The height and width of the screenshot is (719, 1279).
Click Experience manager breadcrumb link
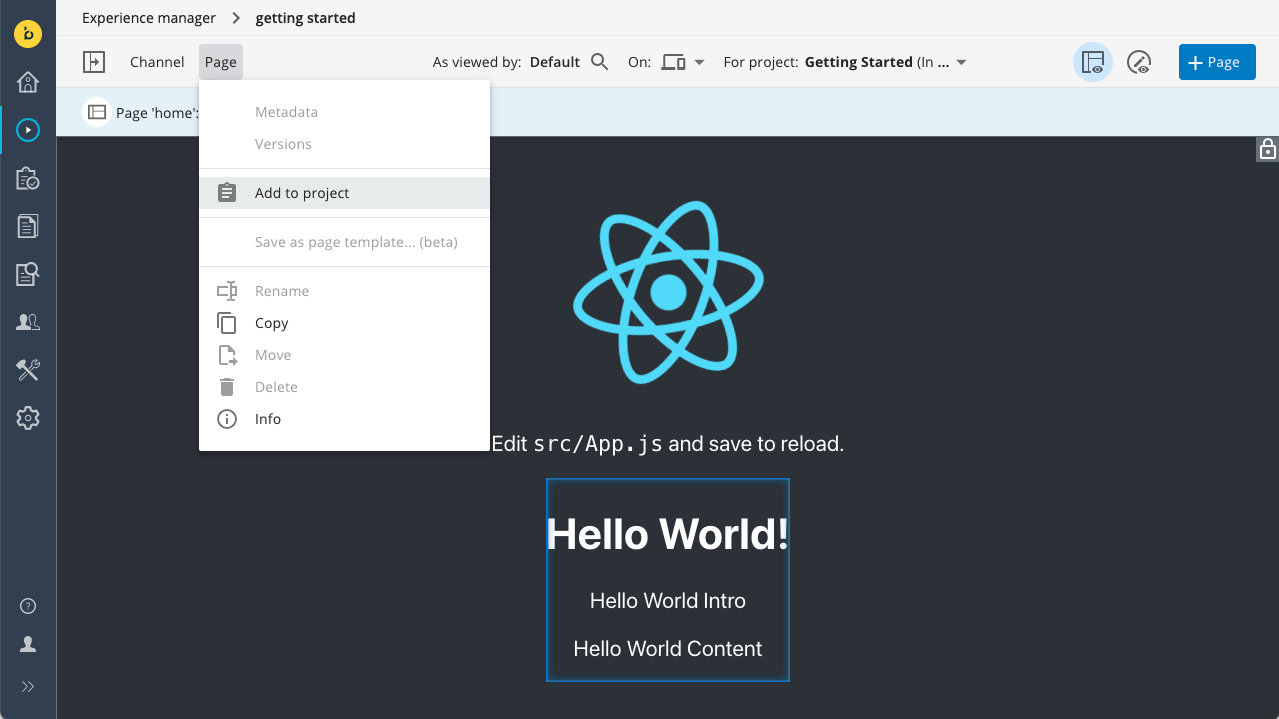pyautogui.click(x=149, y=18)
